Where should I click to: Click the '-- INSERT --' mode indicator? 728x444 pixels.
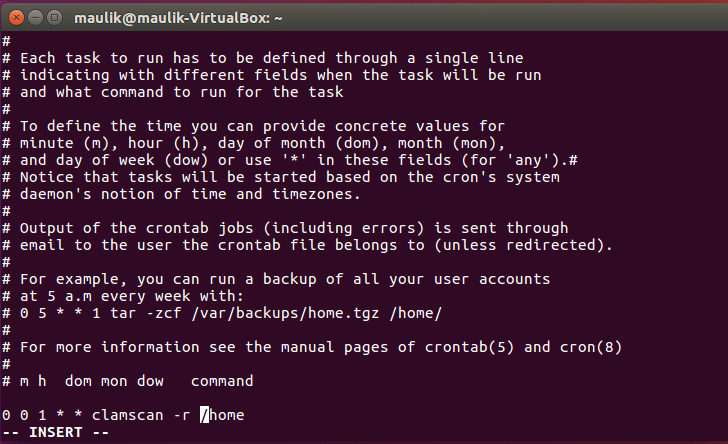[58, 432]
